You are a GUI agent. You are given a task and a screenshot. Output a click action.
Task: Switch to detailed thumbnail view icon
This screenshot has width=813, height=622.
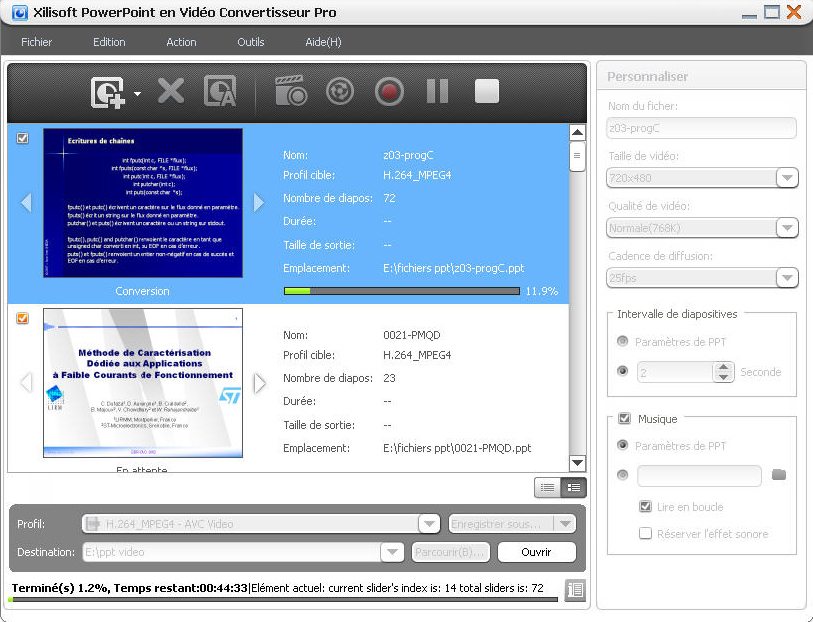tap(573, 487)
